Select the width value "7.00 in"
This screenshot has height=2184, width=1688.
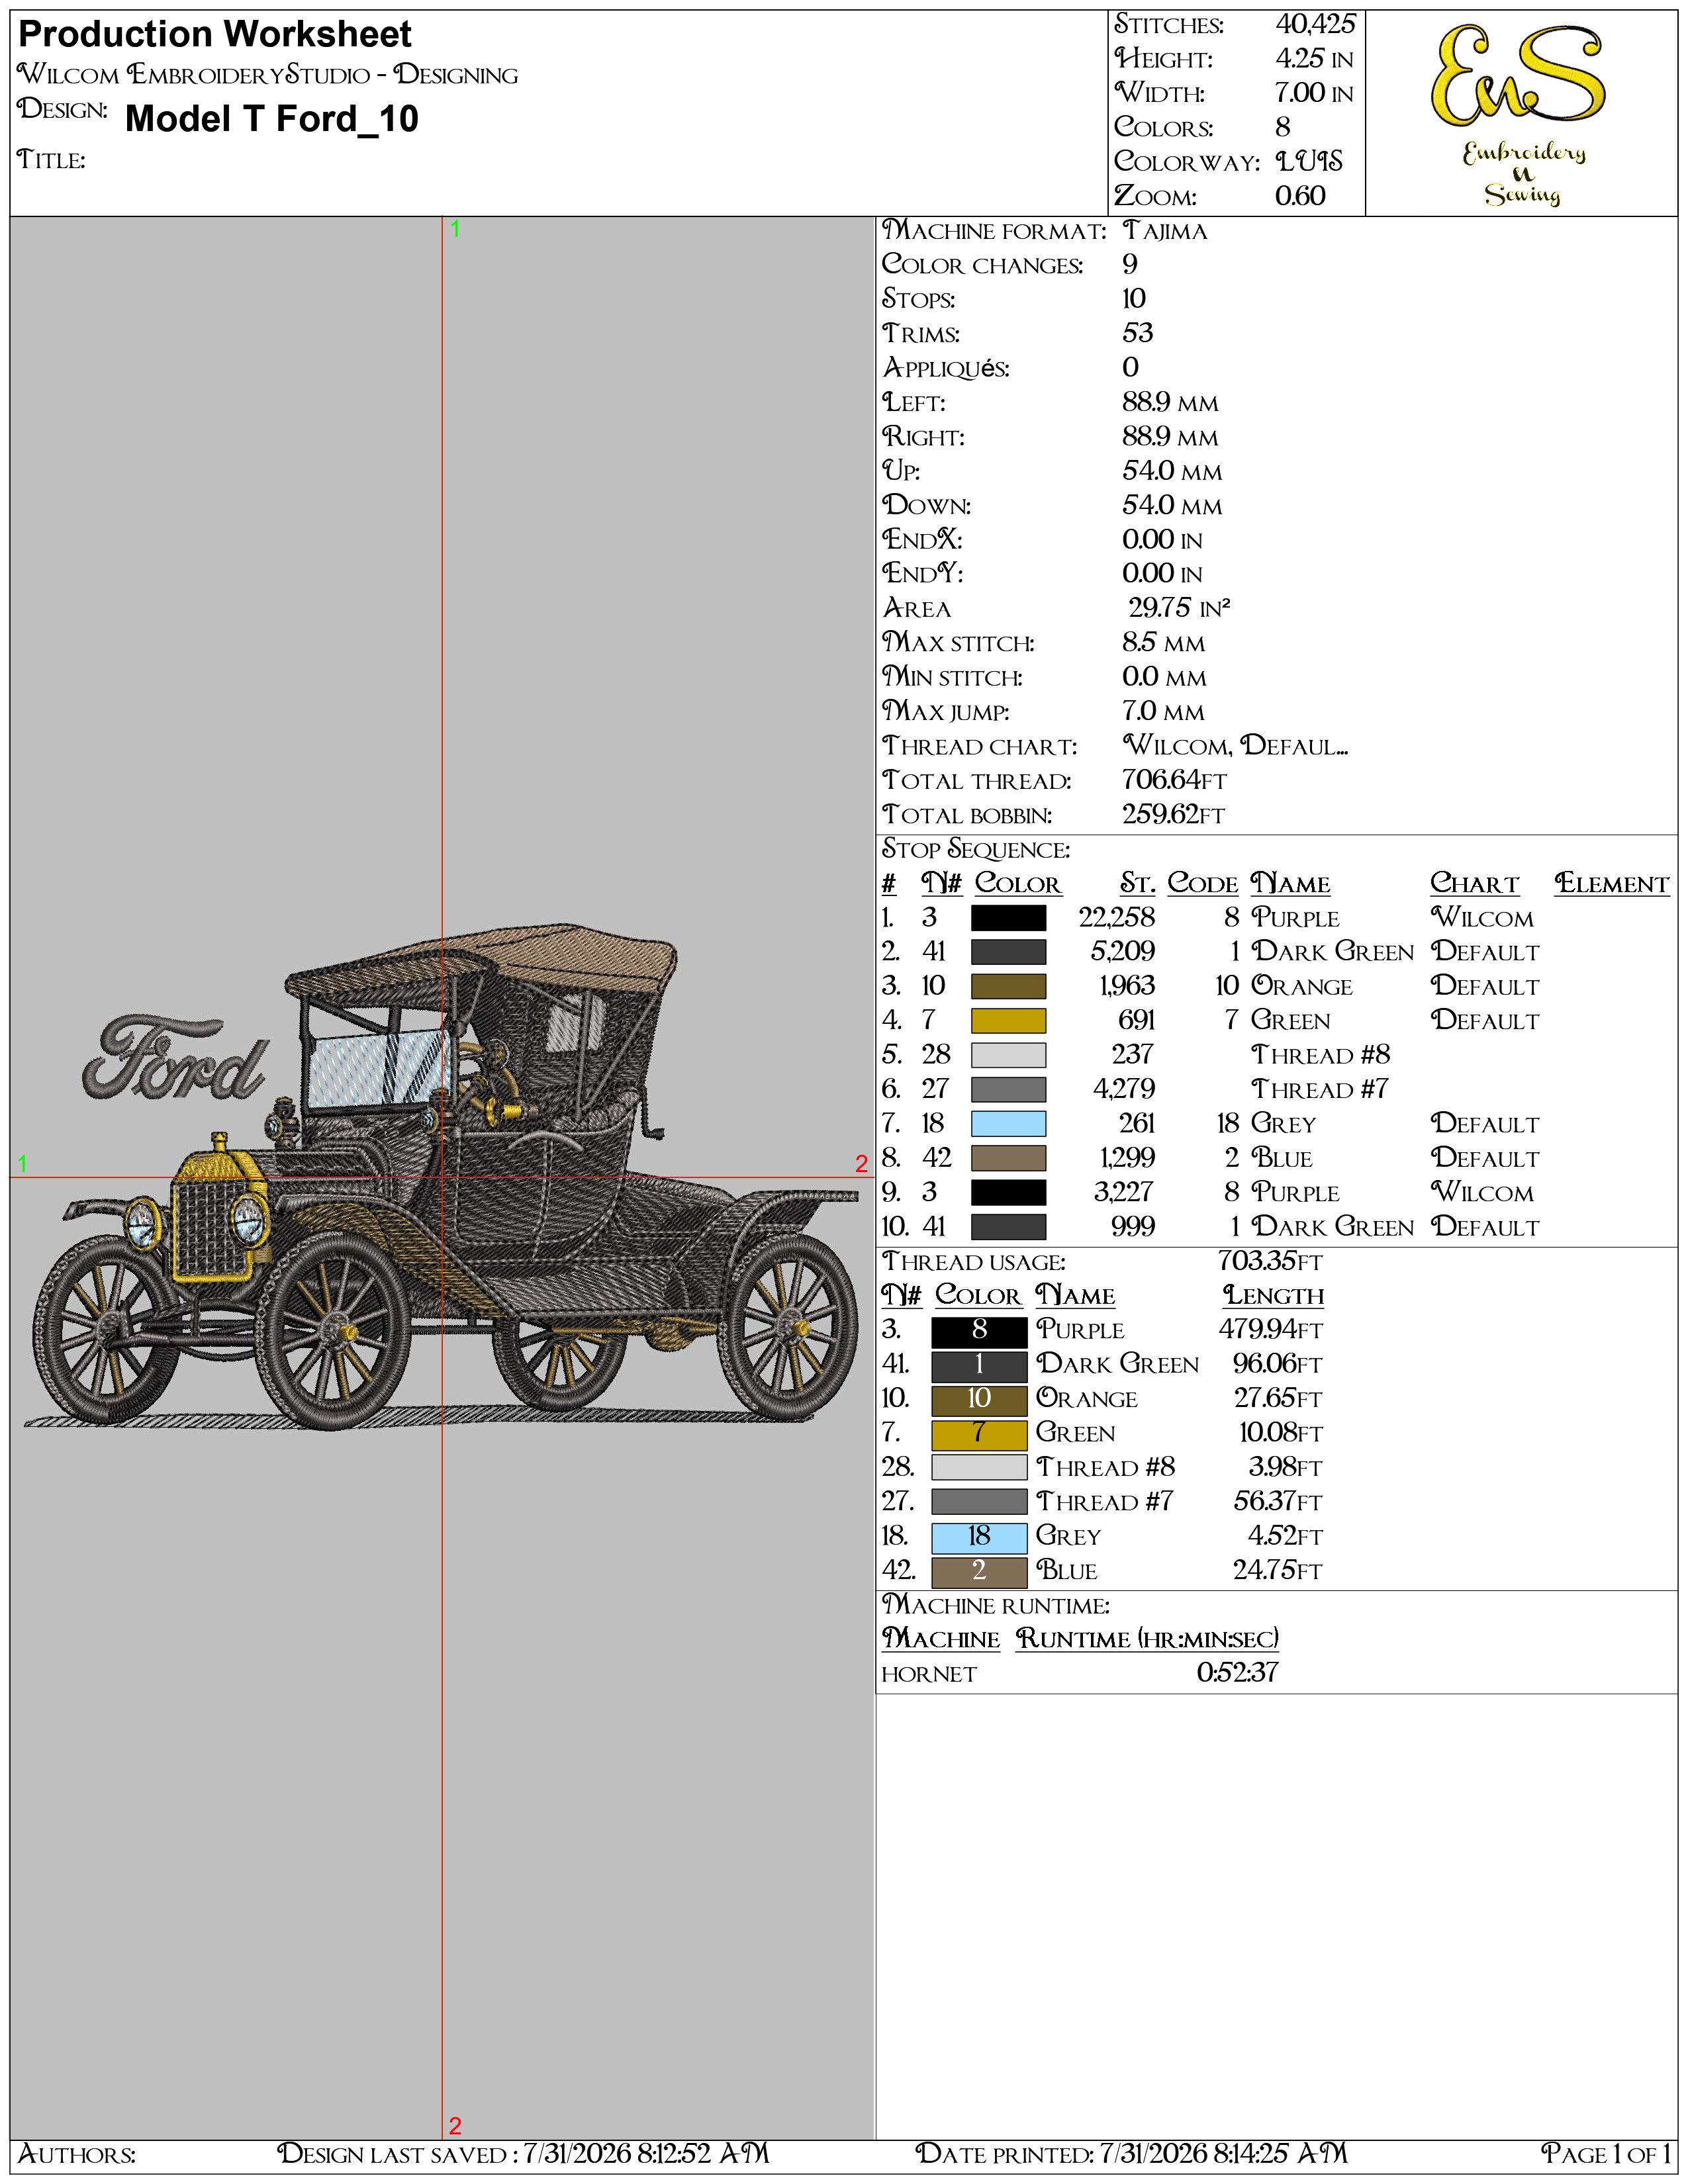(x=1314, y=93)
